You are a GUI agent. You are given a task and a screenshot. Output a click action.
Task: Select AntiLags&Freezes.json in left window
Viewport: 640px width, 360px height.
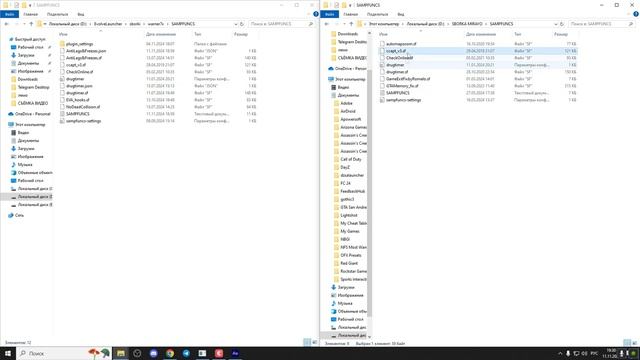pos(86,51)
